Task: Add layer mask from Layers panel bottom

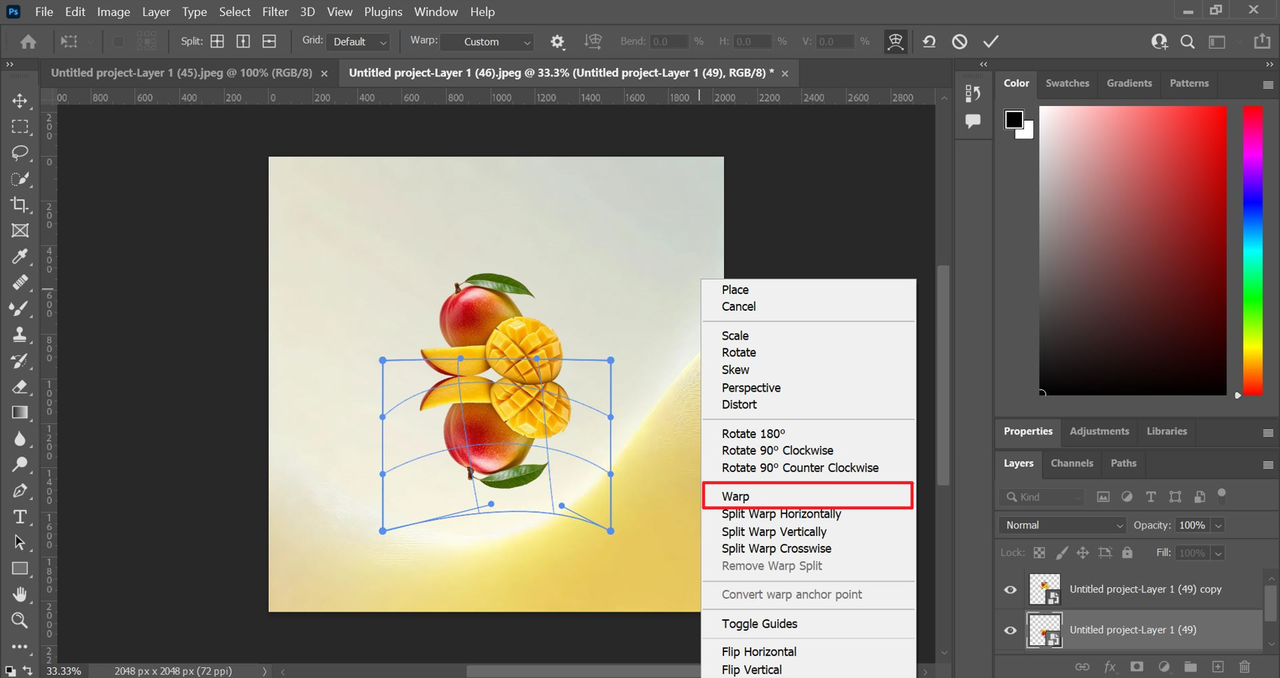Action: (1136, 666)
